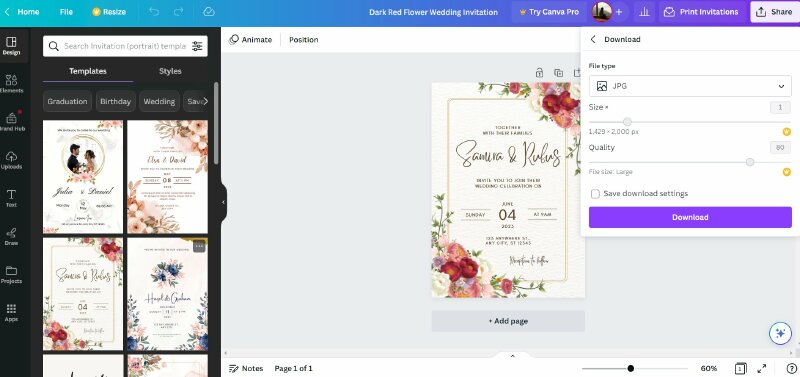The image size is (800, 377).
Task: Click Animate button
Action: [x=251, y=40]
